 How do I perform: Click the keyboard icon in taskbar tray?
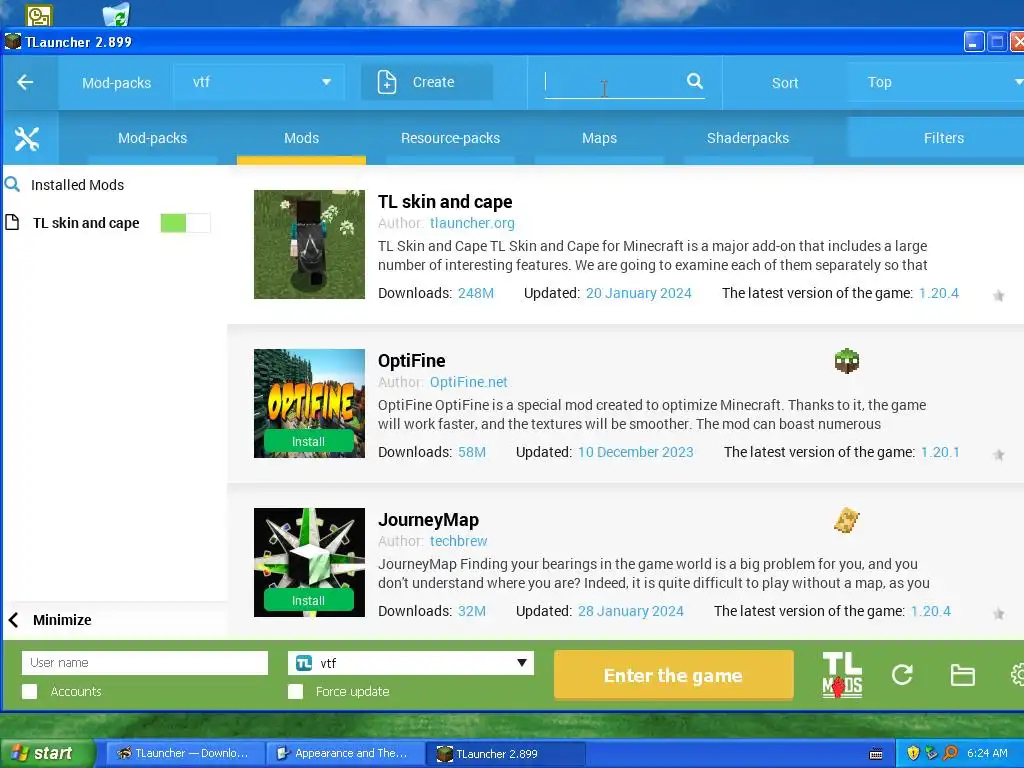[x=876, y=754]
